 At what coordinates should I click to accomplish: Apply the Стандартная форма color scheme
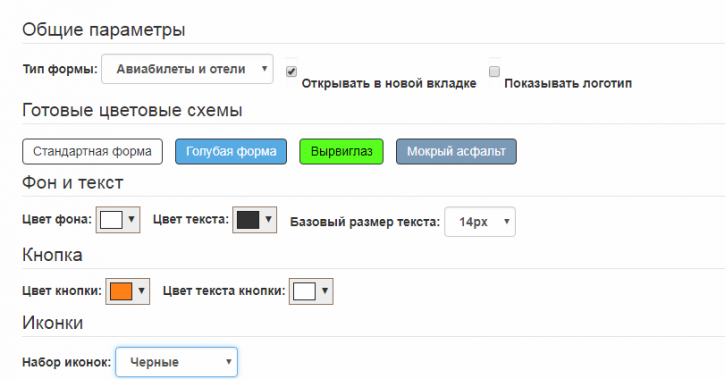click(x=92, y=152)
